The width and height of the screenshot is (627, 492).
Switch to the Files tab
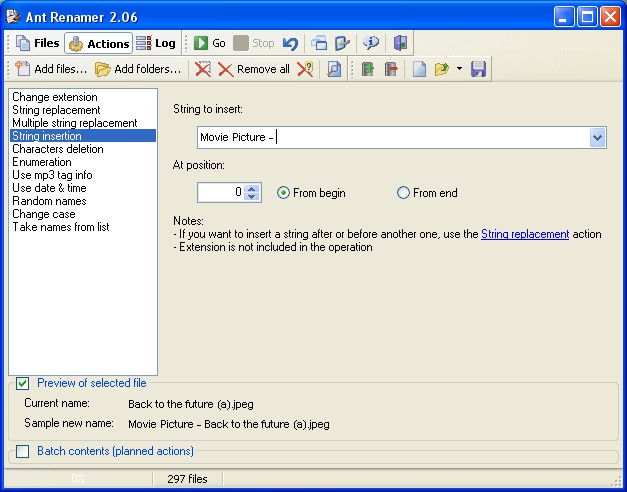pos(37,43)
